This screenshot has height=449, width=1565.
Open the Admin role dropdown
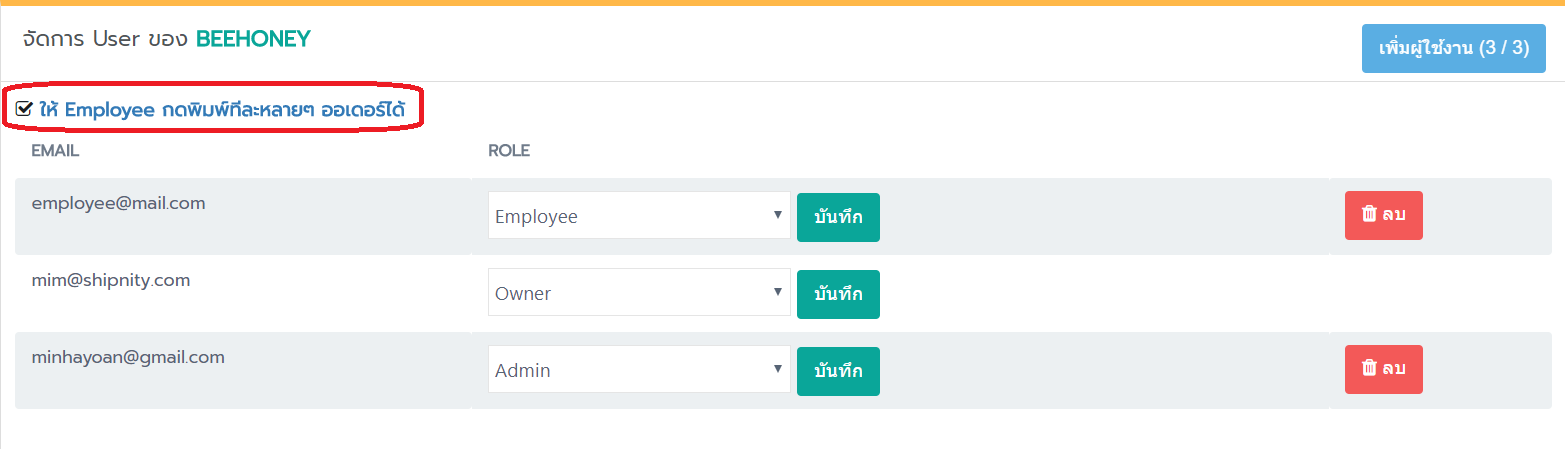[x=639, y=370]
